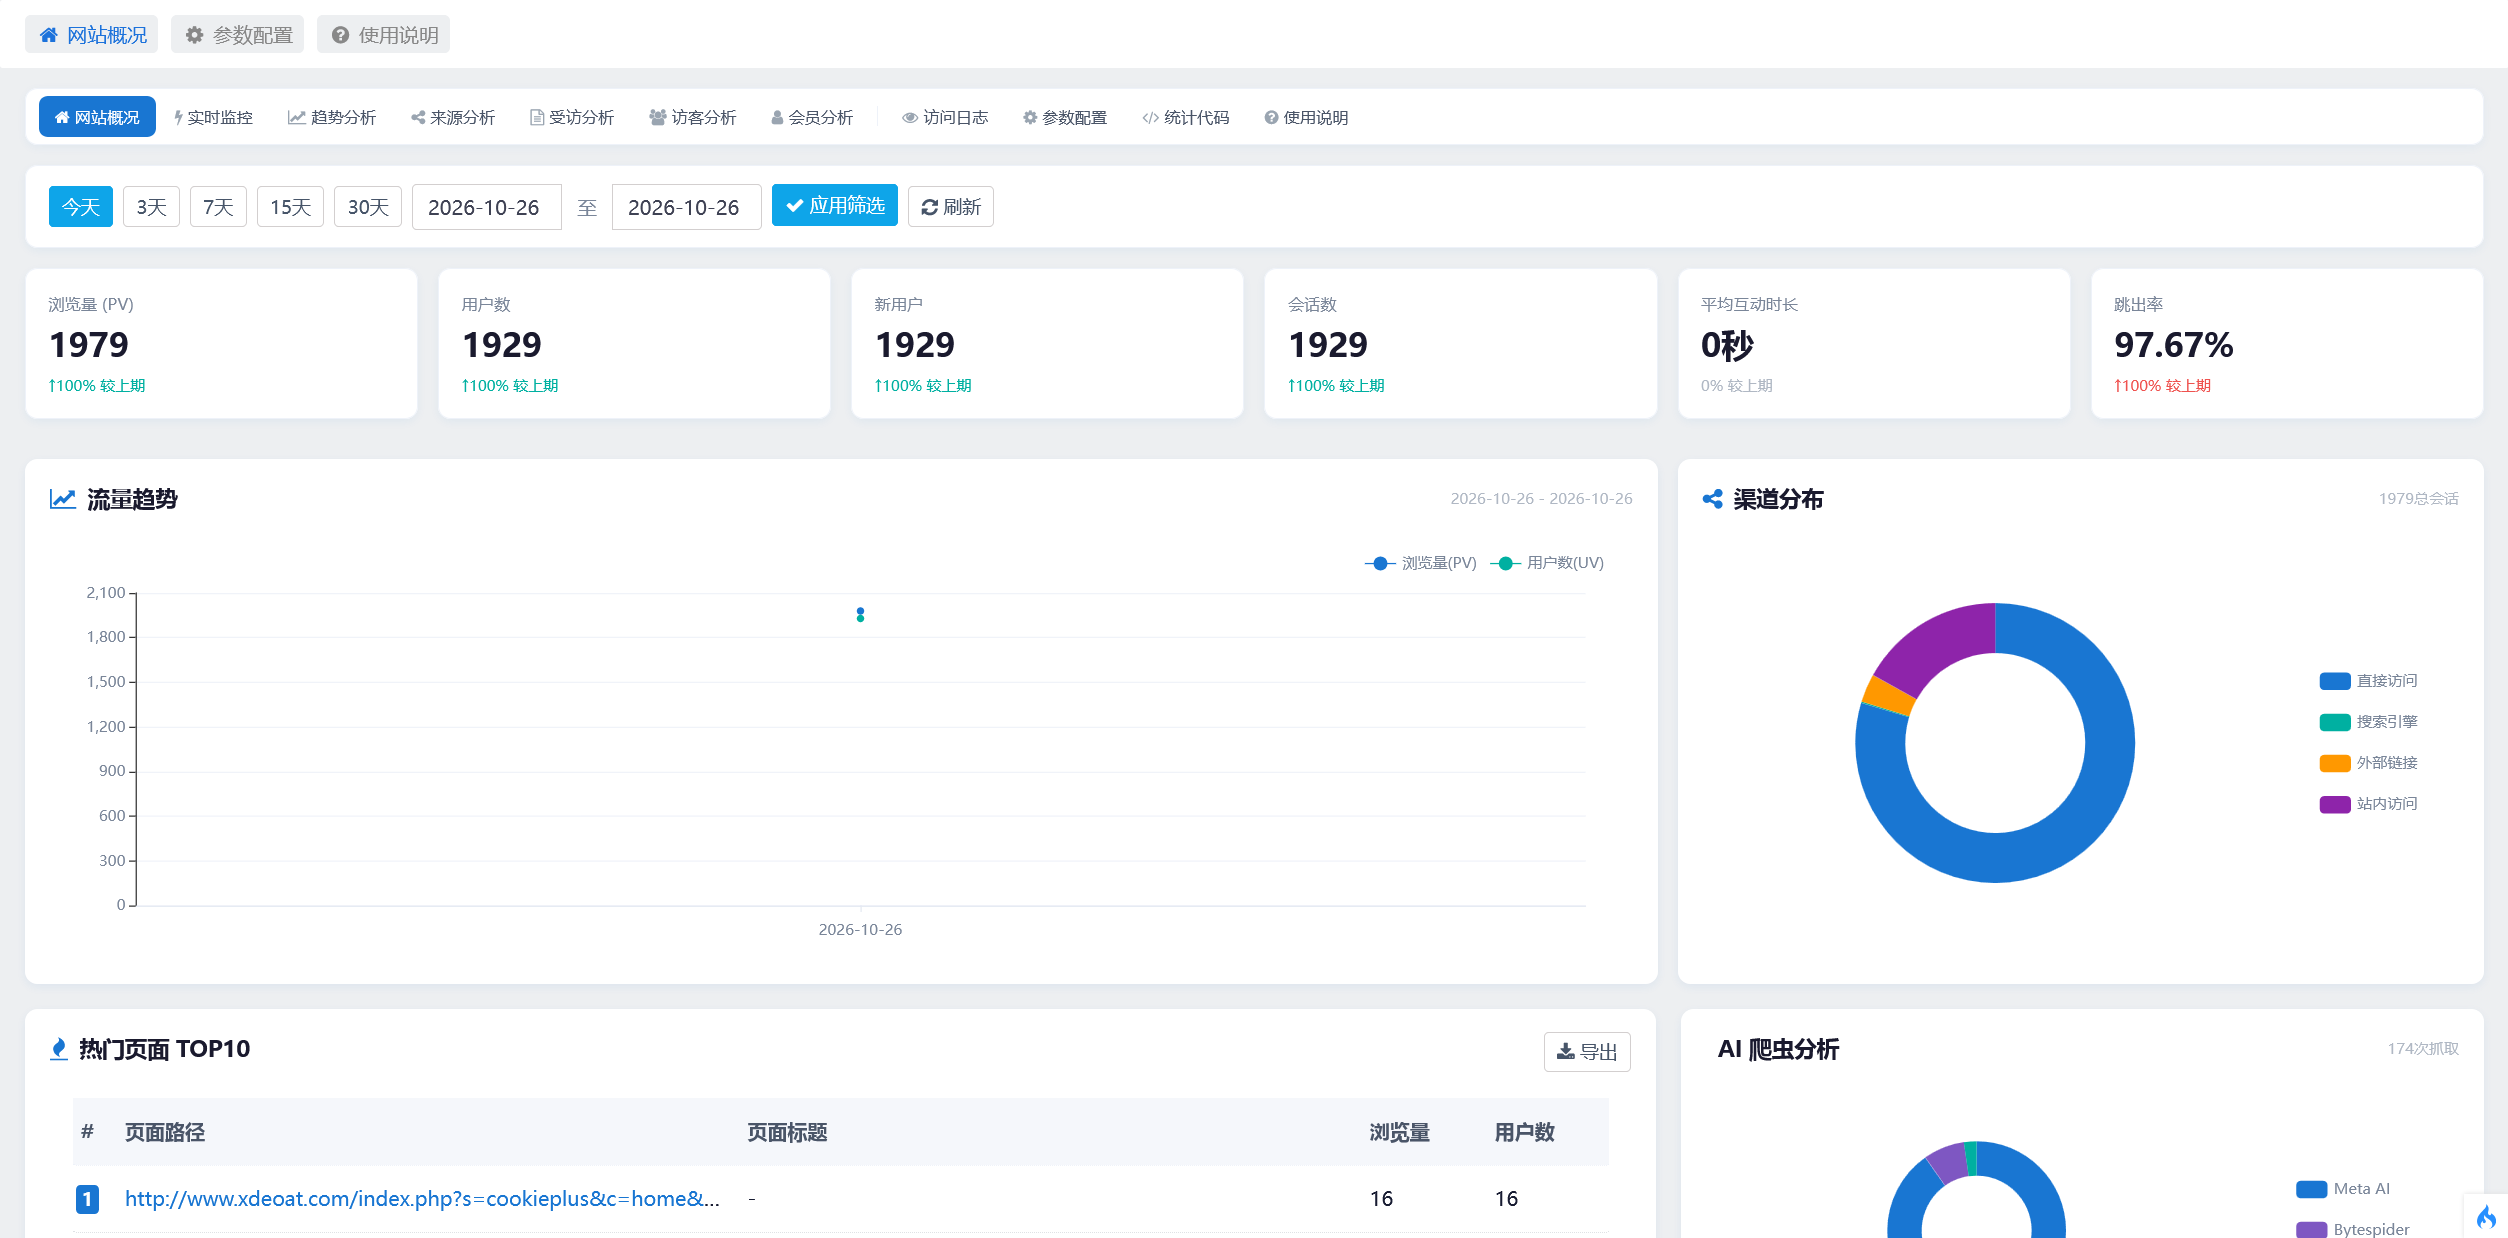Open the top 参数配置 gear tab
This screenshot has height=1238, width=2508.
(238, 35)
